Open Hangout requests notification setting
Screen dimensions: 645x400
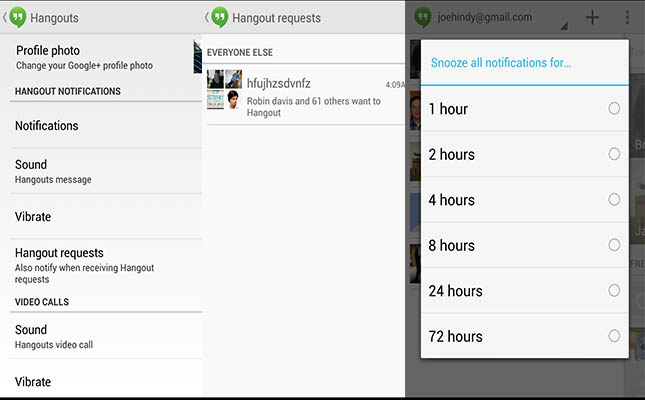[106, 265]
